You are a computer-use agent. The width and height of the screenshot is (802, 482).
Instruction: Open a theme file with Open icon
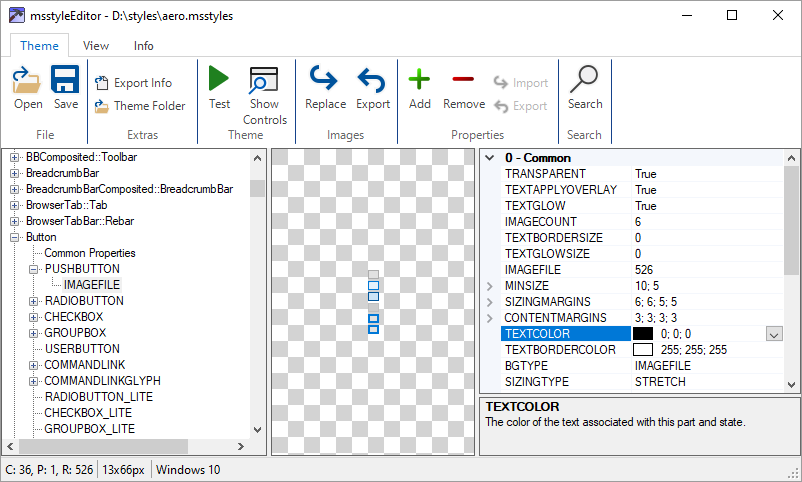[28, 88]
